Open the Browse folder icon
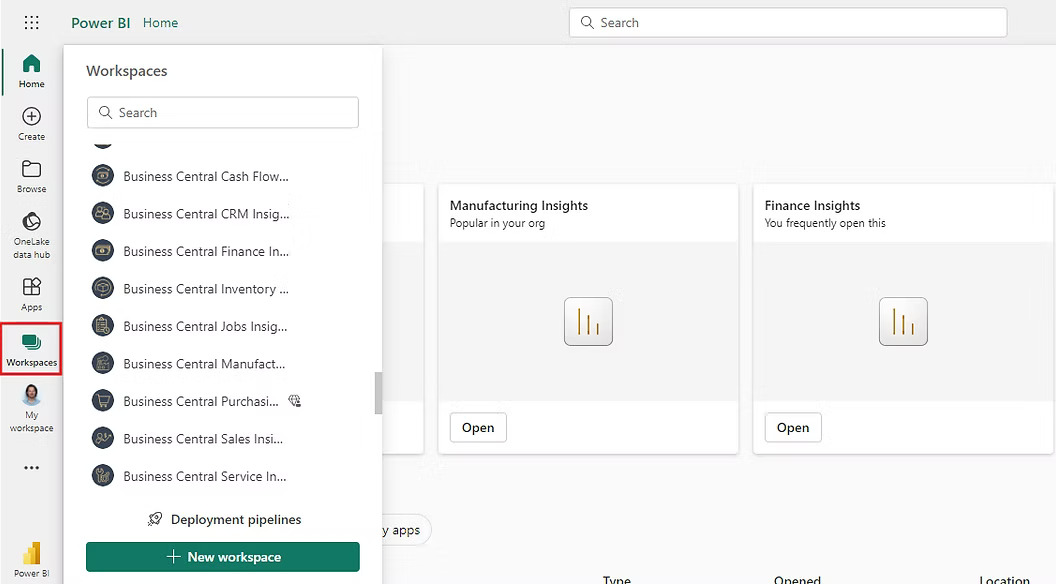Image resolution: width=1056 pixels, height=584 pixels. (31, 175)
